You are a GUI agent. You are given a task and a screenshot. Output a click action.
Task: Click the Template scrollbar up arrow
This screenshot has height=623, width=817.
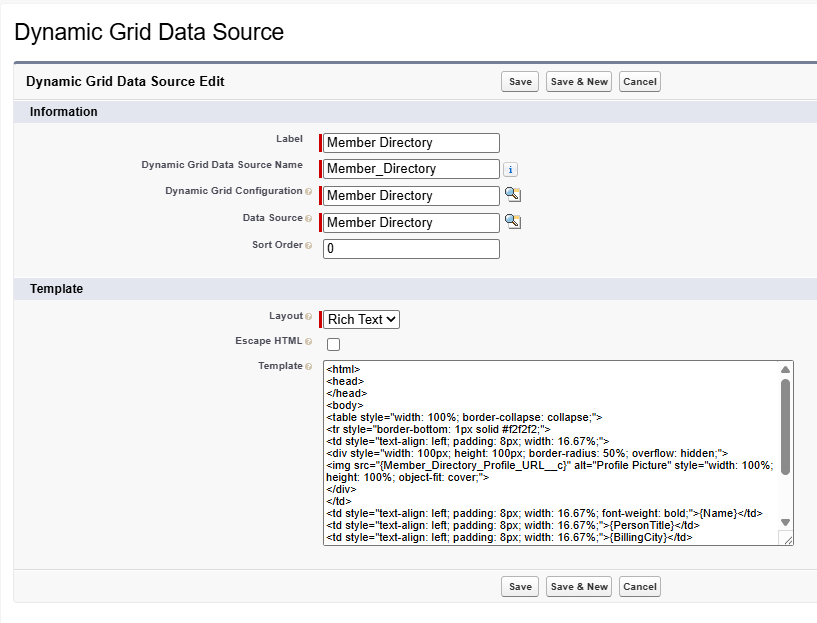(x=785, y=370)
